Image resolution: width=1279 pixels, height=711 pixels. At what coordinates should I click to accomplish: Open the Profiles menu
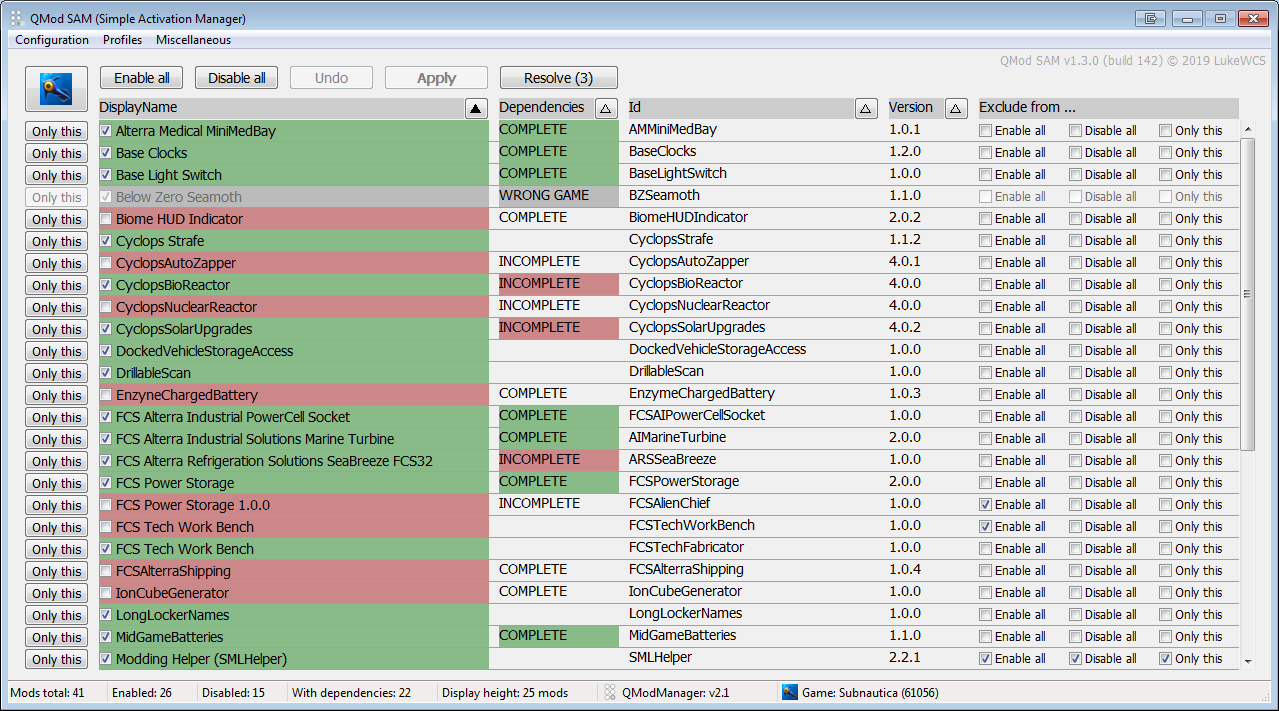[122, 40]
